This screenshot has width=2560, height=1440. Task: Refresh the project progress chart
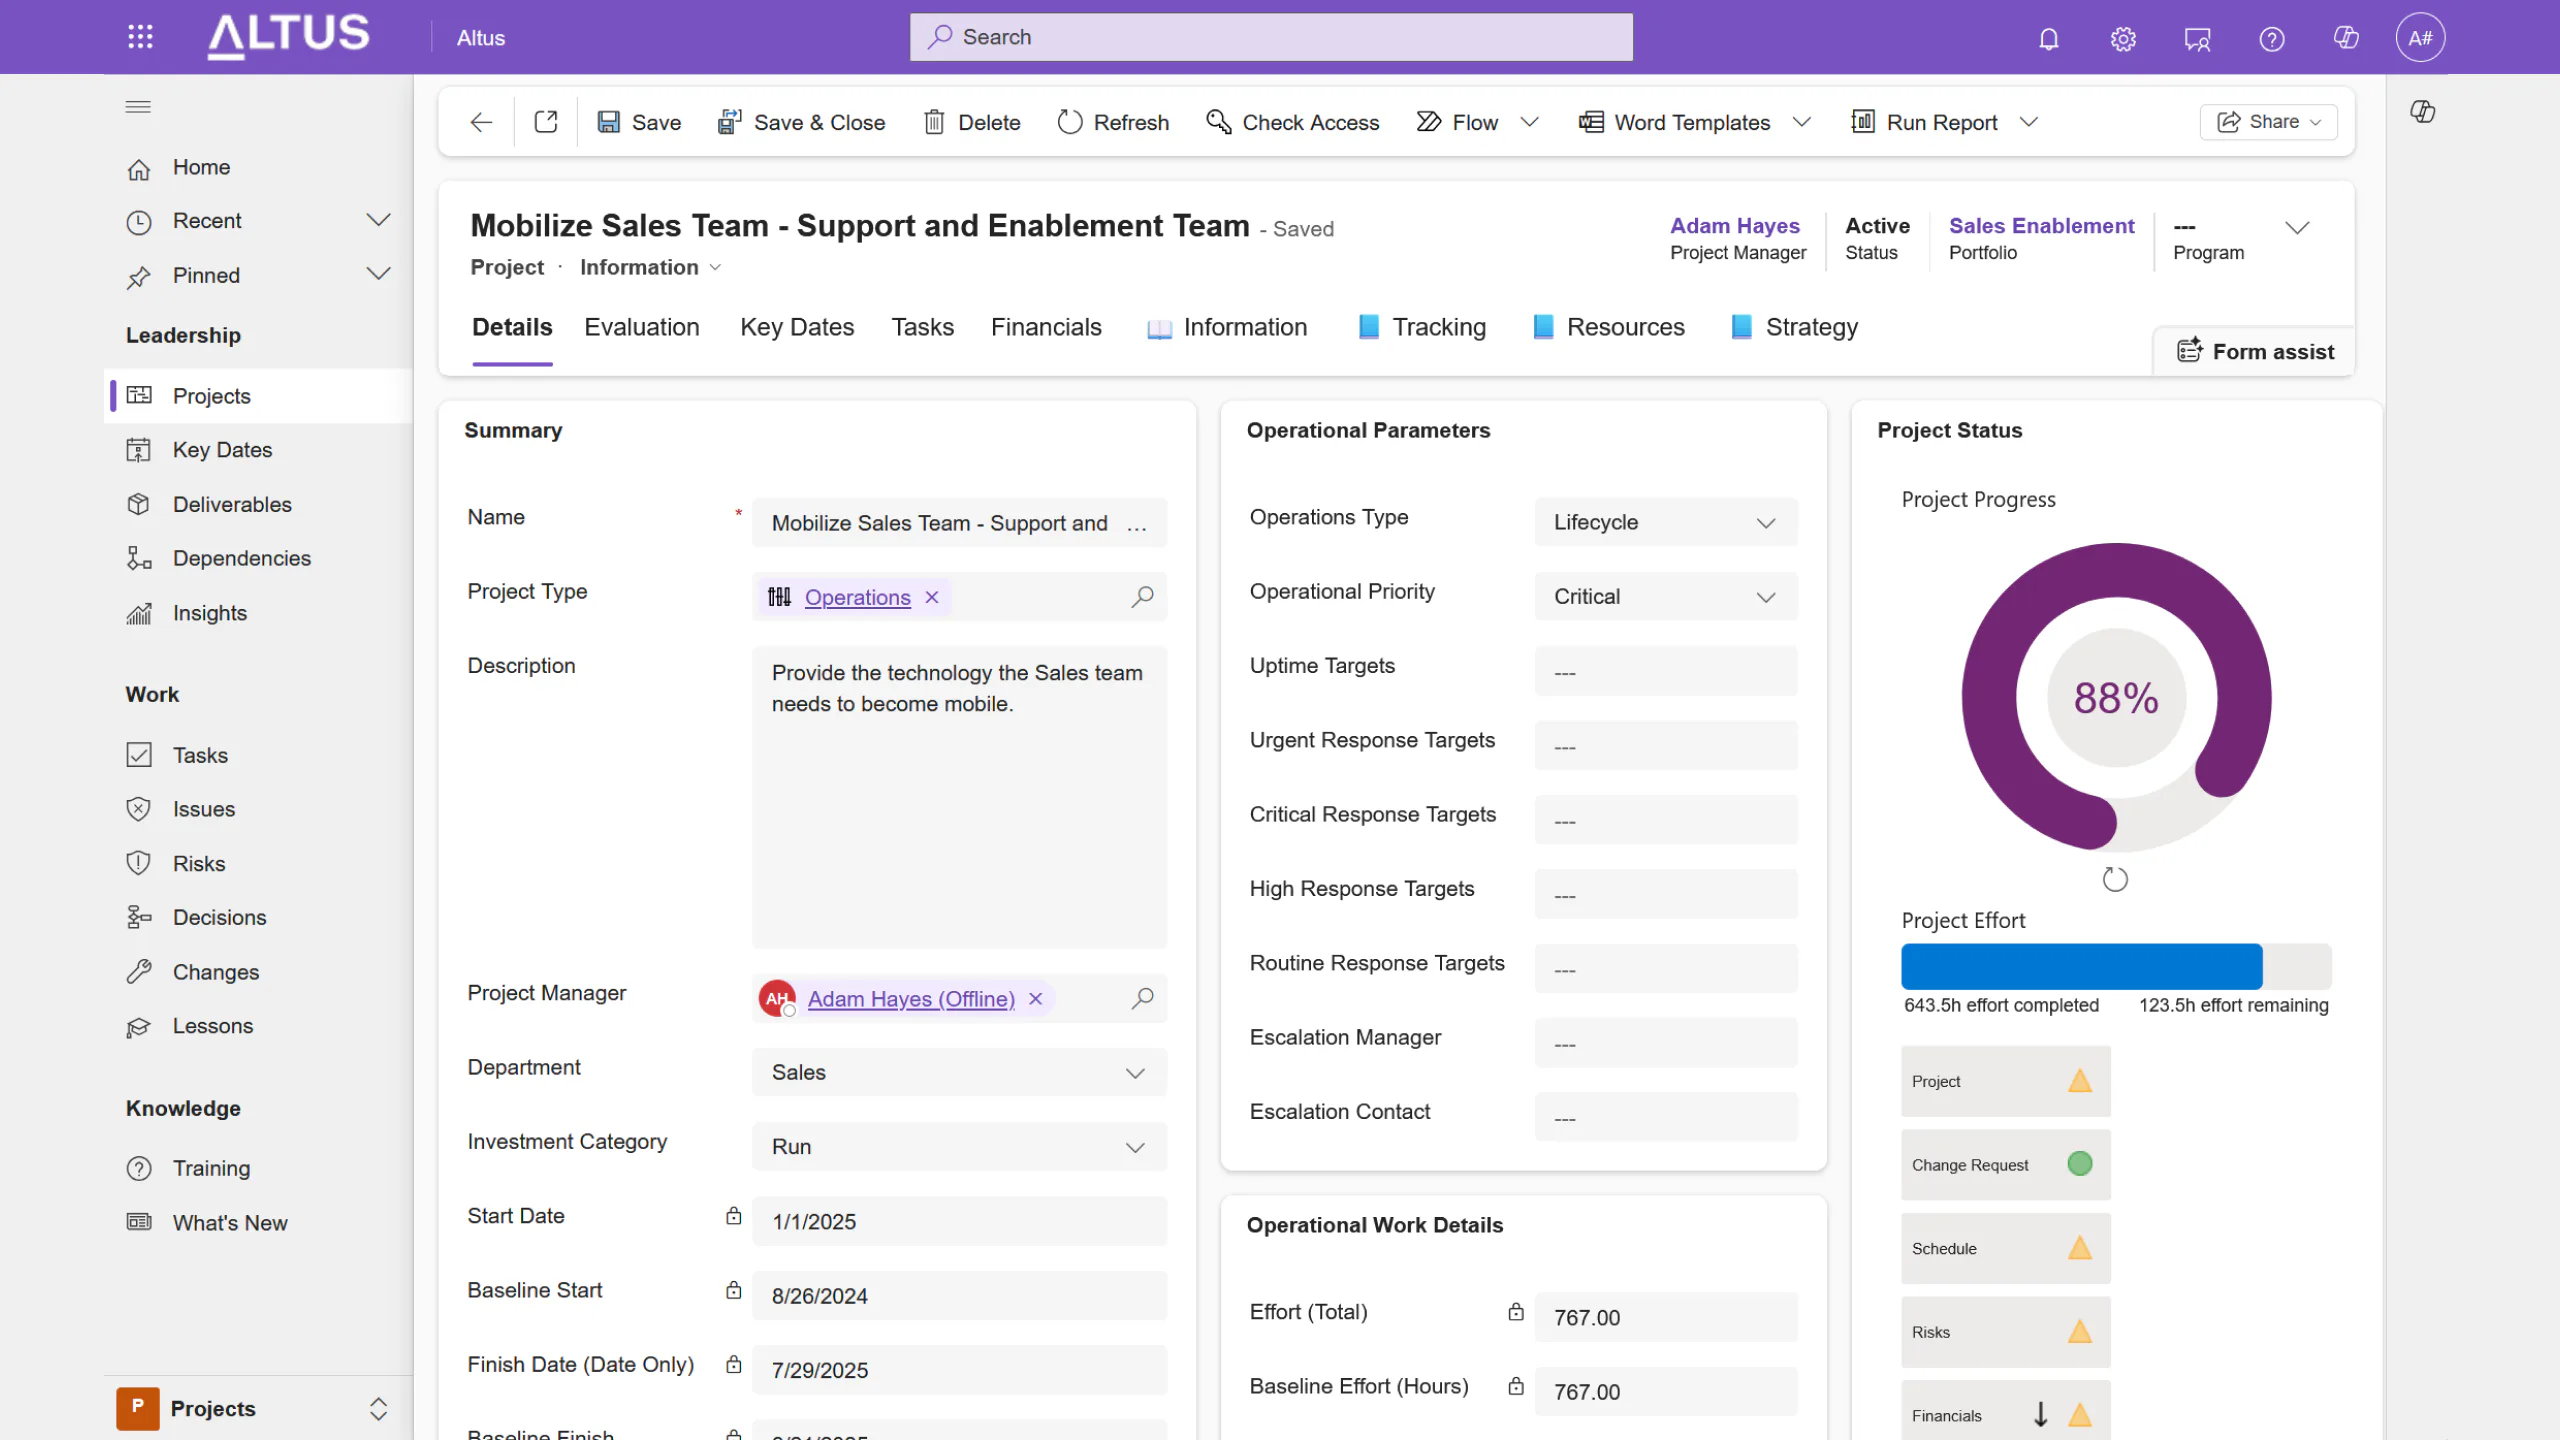[x=2115, y=880]
